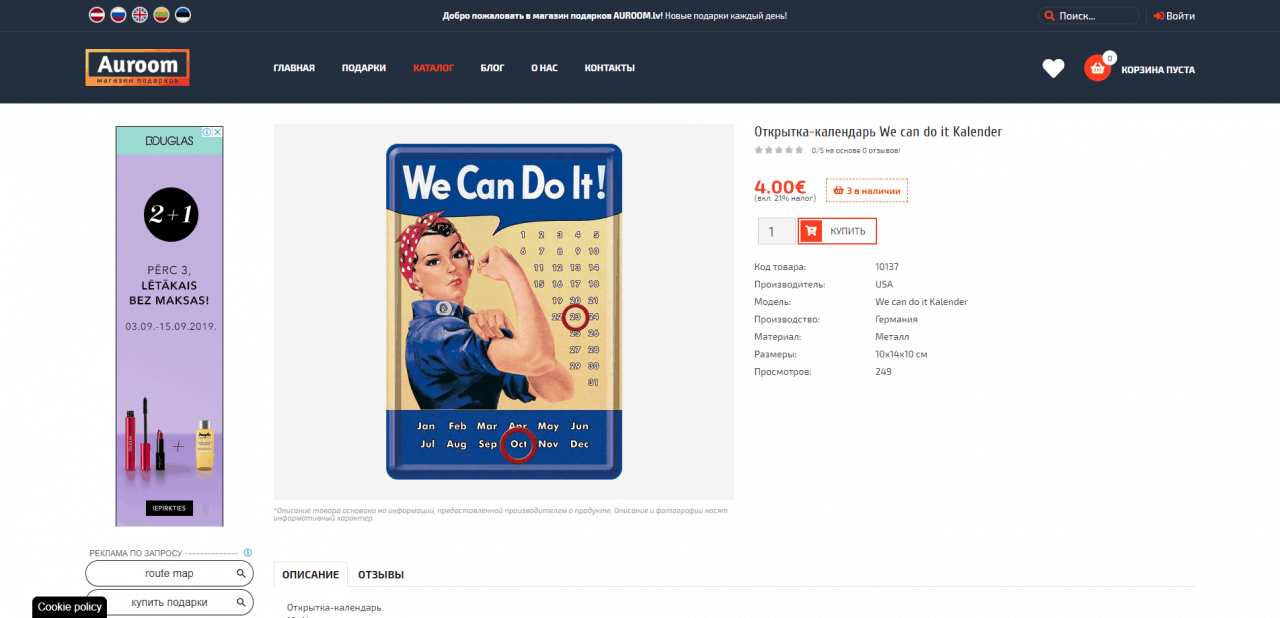Screen dimensions: 1280x618
Task: Click the product quantity input box
Action: point(776,232)
